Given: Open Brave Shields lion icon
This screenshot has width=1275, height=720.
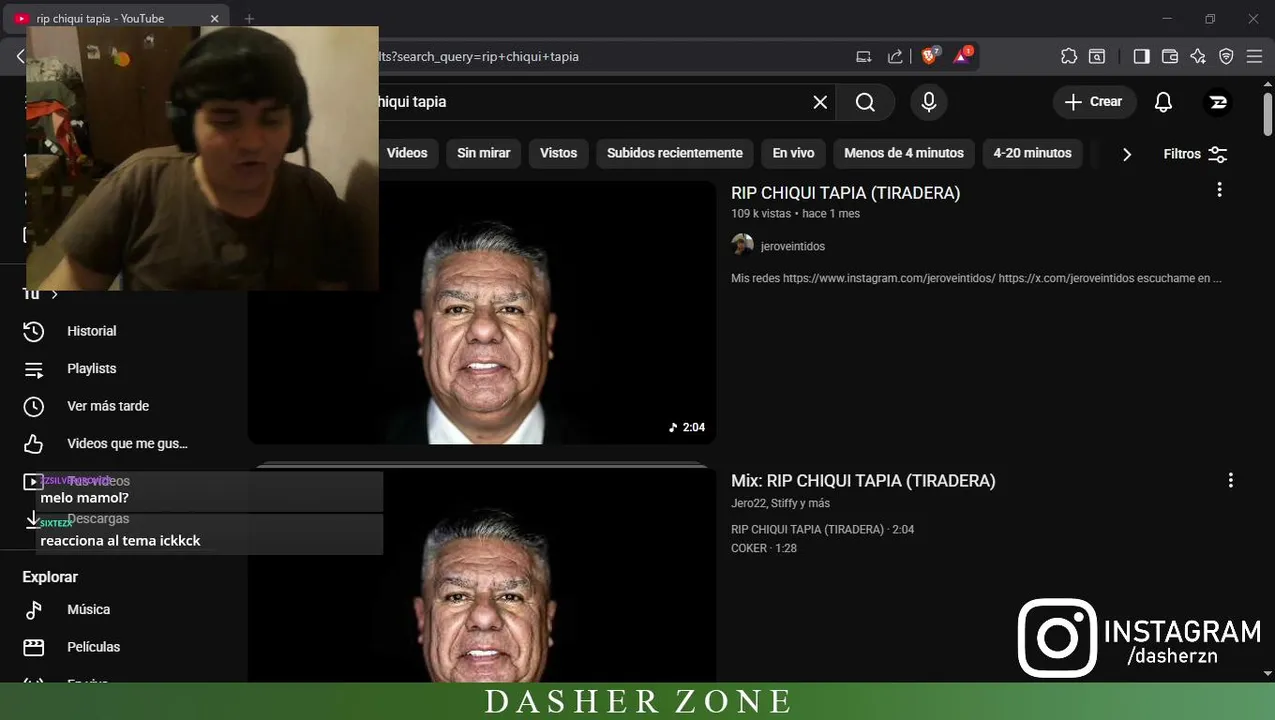Looking at the screenshot, I should coord(929,56).
